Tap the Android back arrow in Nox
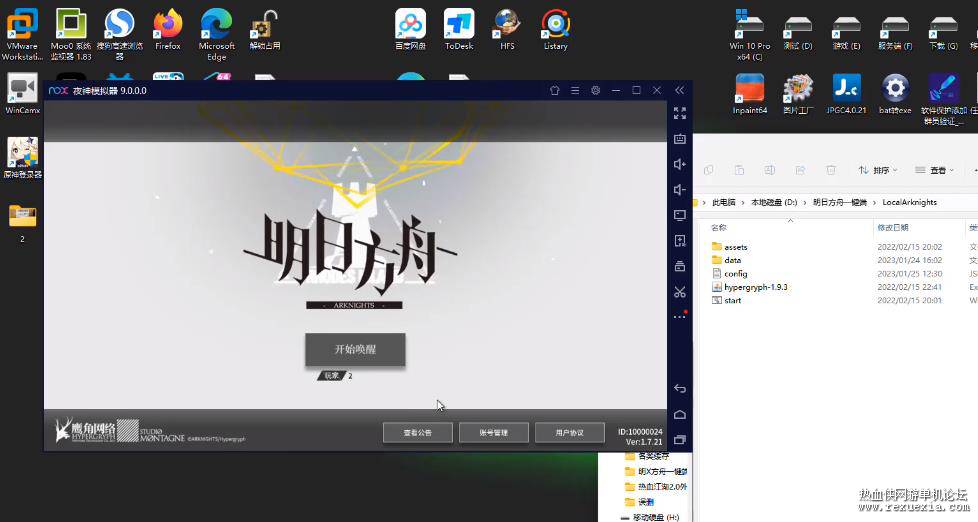The height and width of the screenshot is (522, 978). [x=680, y=389]
